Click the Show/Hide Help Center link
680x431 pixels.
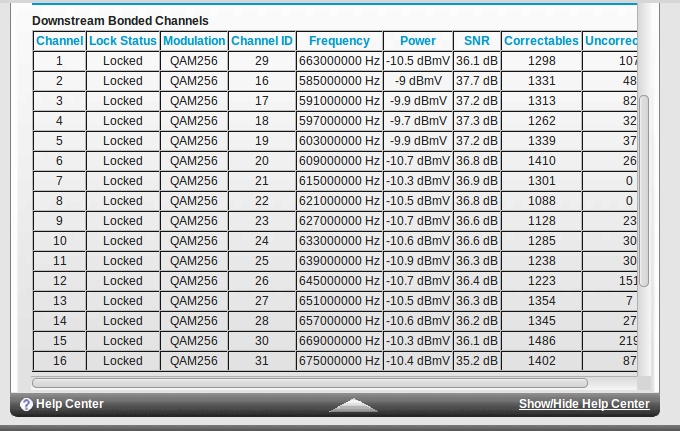coord(583,404)
